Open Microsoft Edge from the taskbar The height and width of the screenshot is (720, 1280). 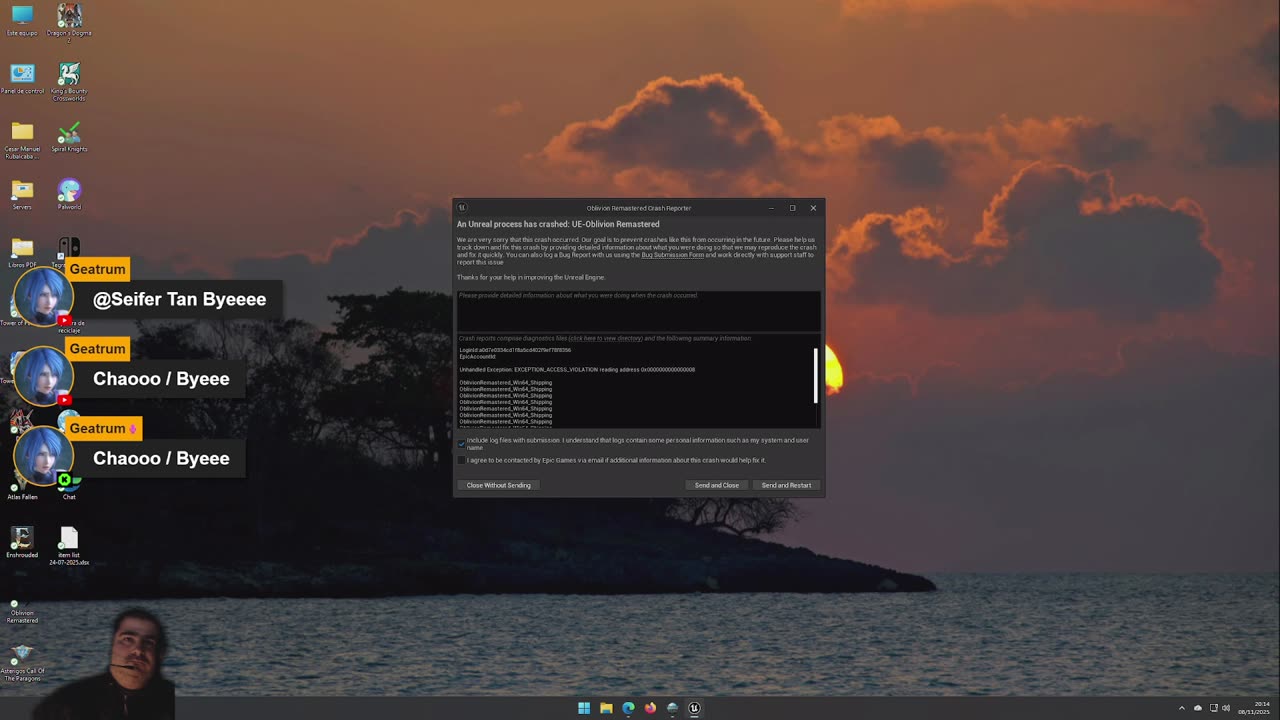(628, 708)
